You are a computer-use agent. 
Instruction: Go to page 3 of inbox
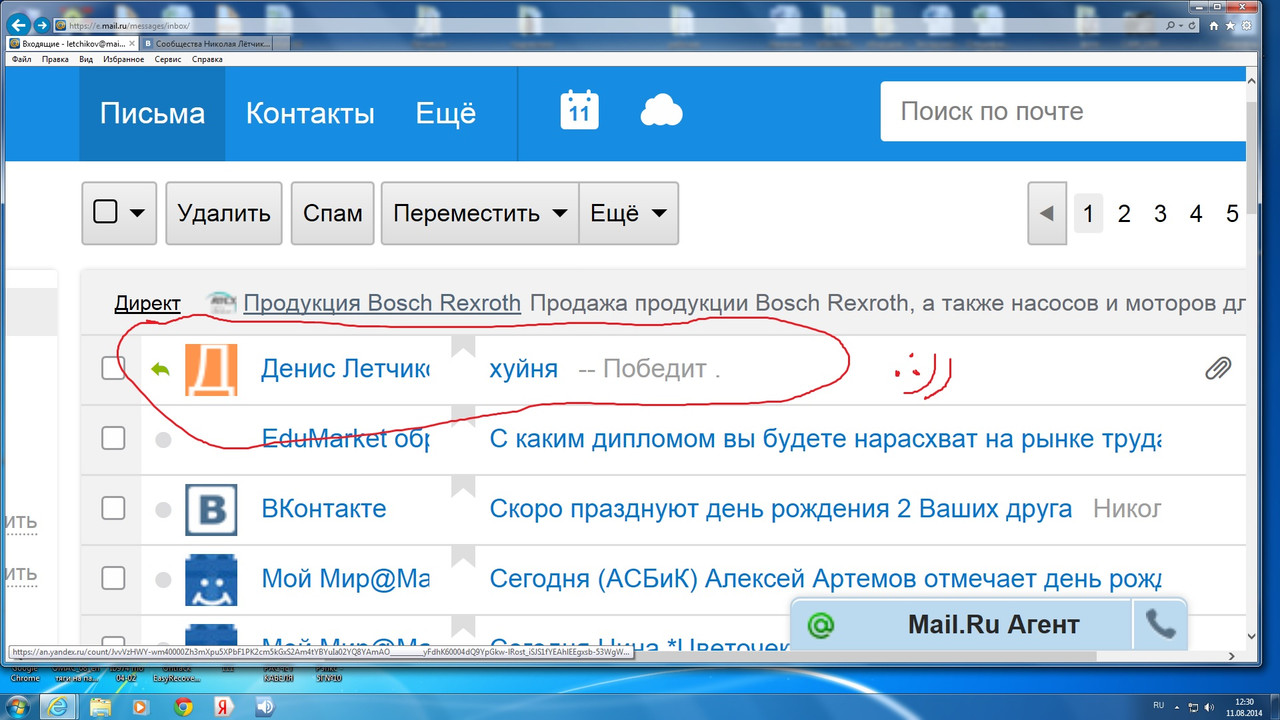pyautogui.click(x=1160, y=213)
